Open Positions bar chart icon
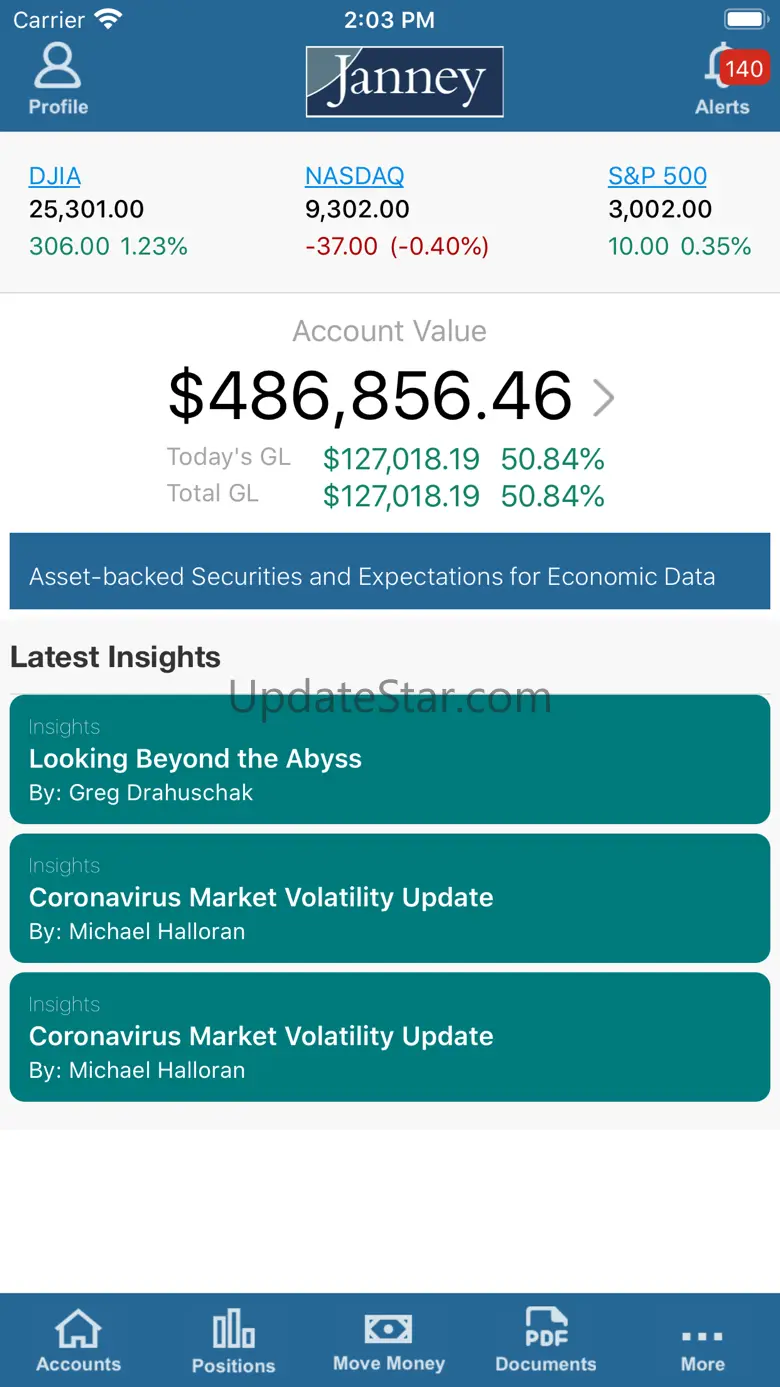 233,1330
